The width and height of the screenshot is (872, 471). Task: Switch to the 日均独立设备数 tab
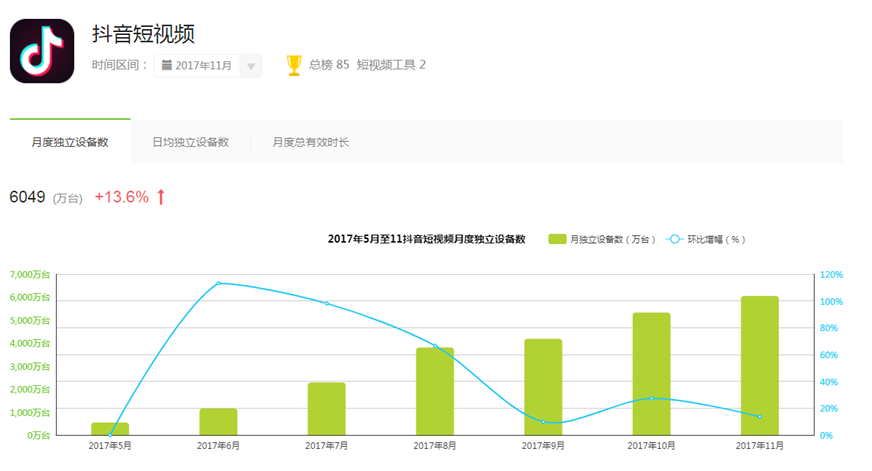(x=191, y=142)
